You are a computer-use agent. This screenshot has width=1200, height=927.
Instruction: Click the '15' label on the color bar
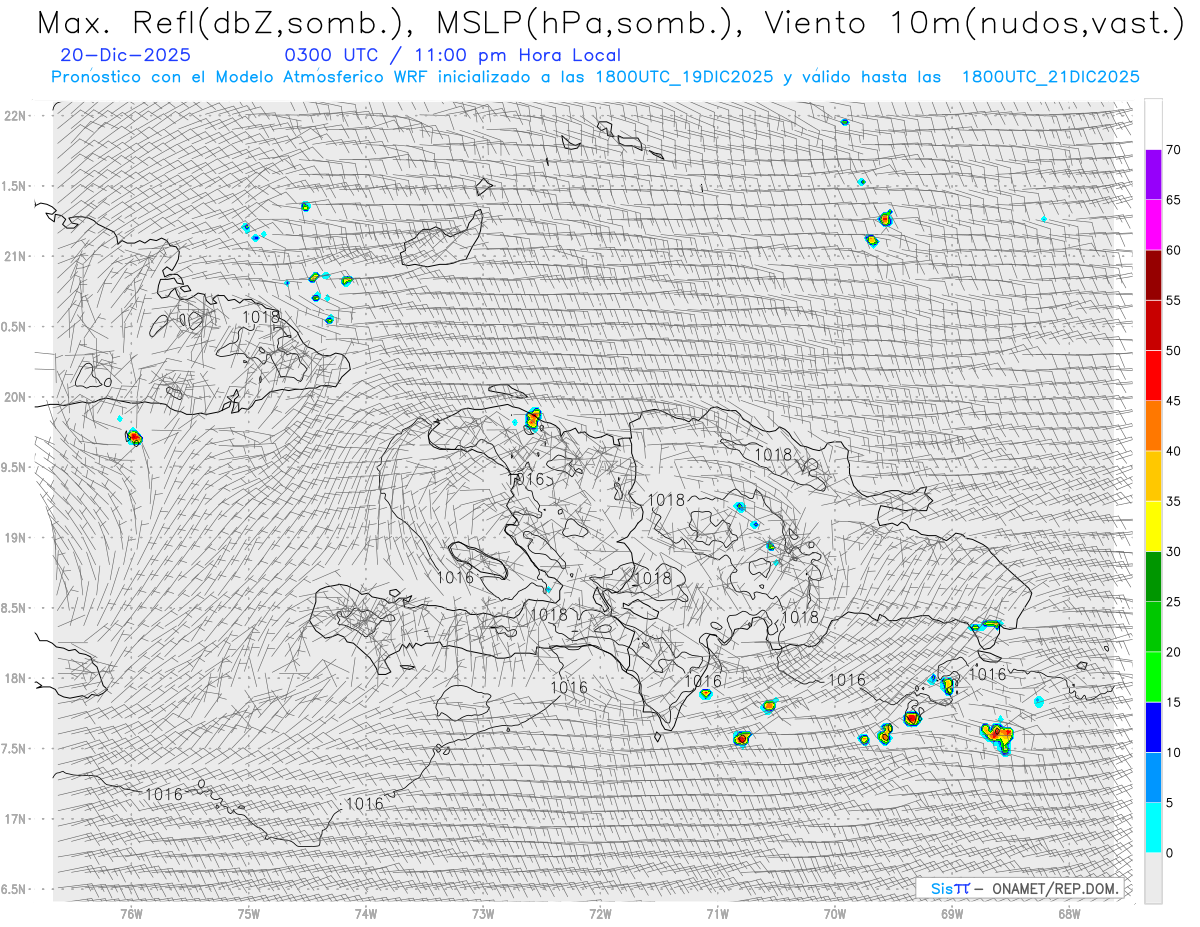[1174, 702]
